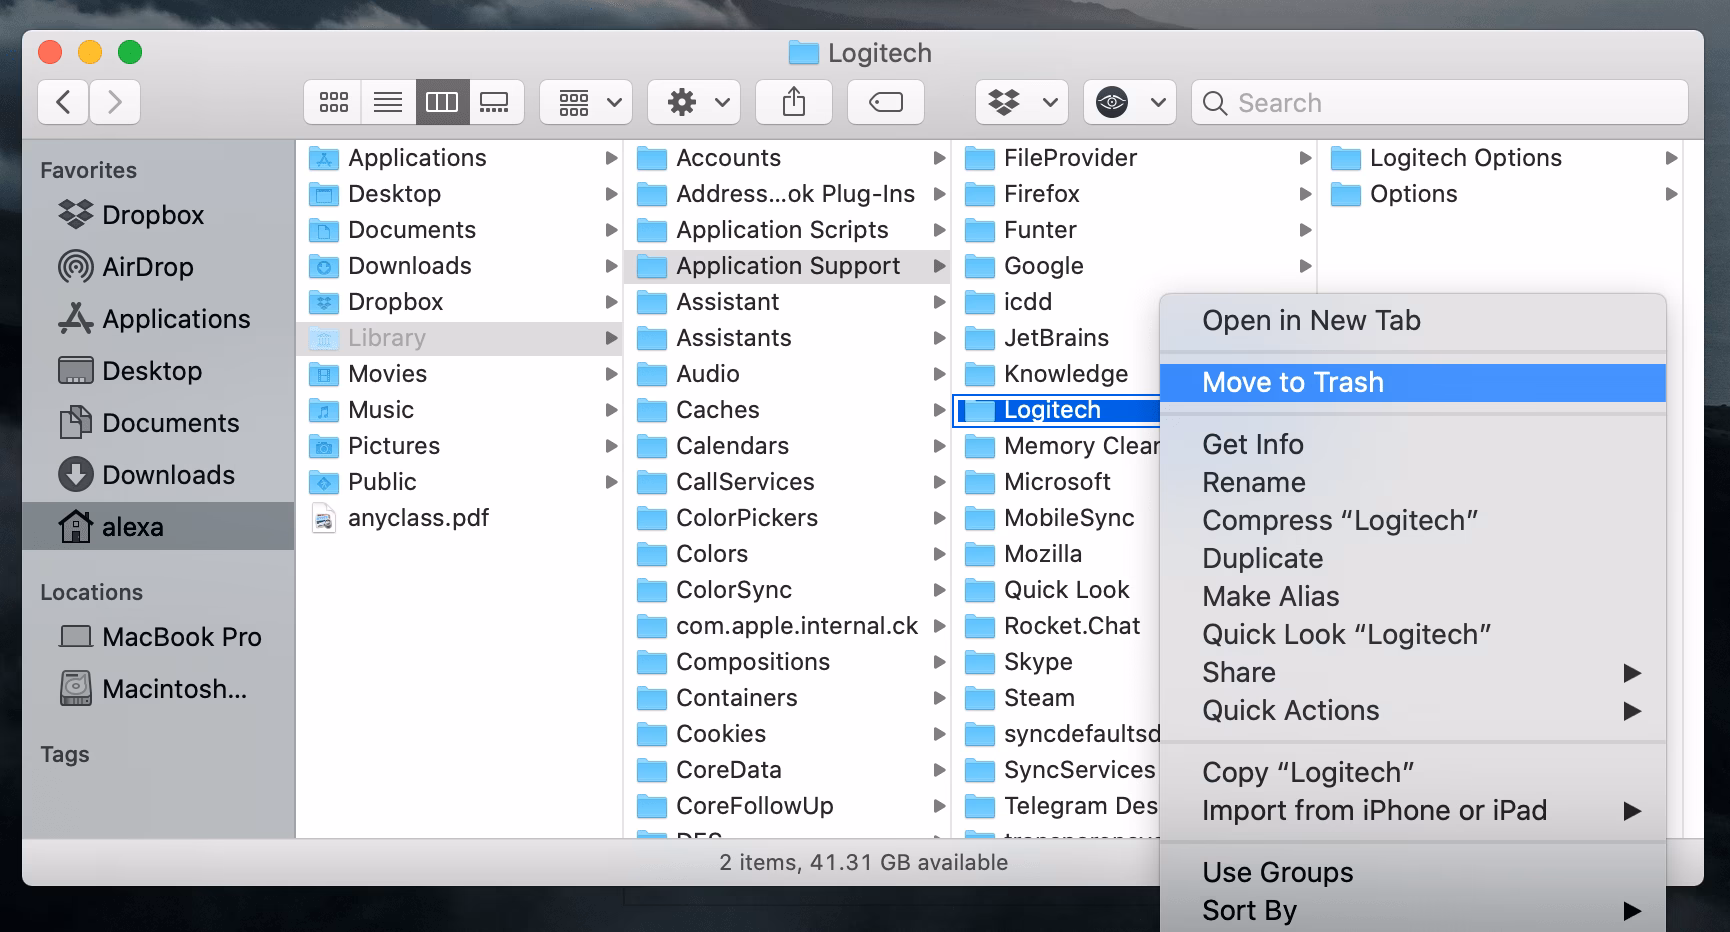Image resolution: width=1730 pixels, height=932 pixels.
Task: Choose Make Alias
Action: coord(1413,597)
